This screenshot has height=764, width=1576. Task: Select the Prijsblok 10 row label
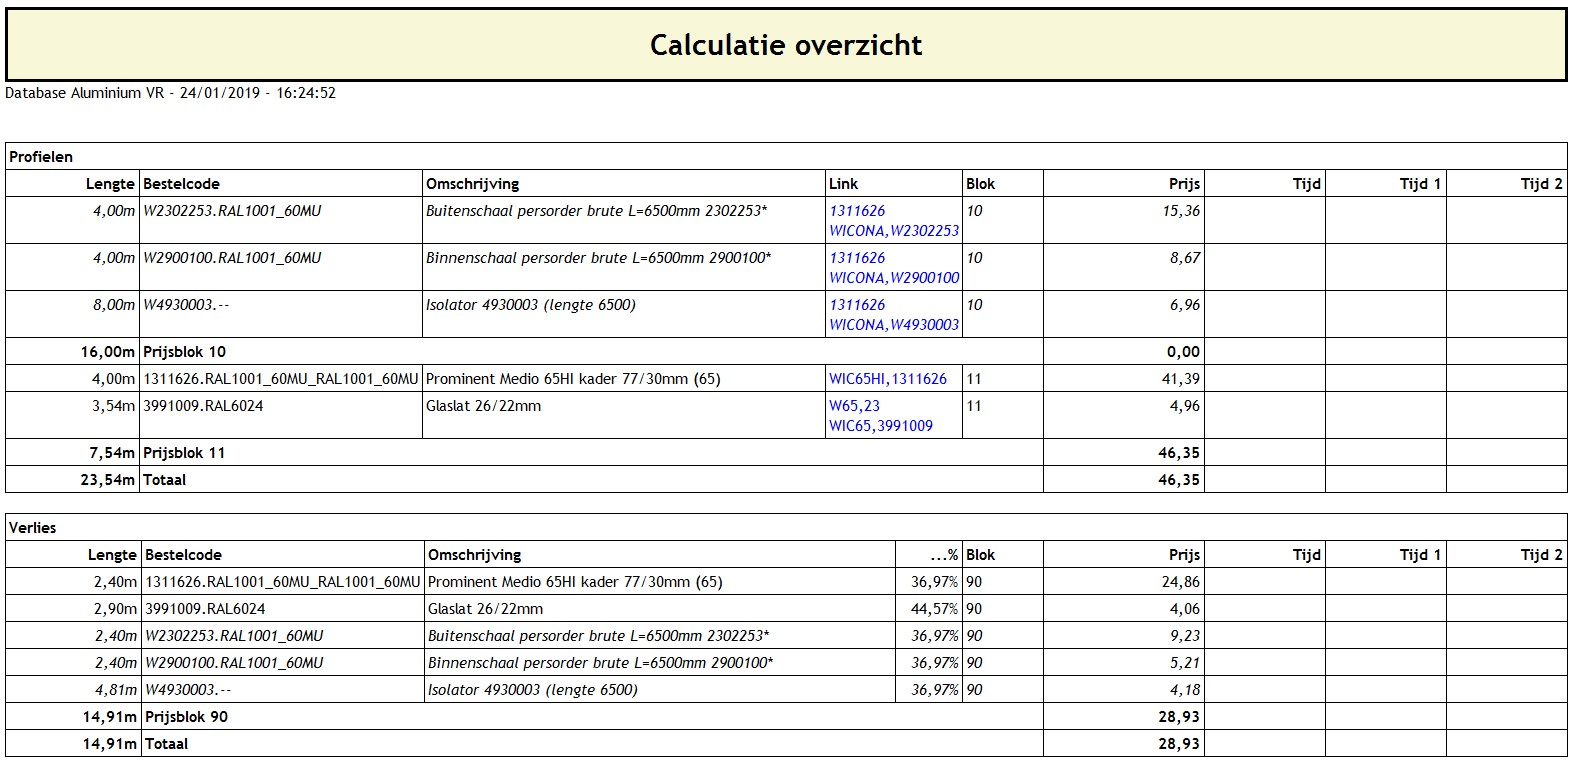click(184, 352)
